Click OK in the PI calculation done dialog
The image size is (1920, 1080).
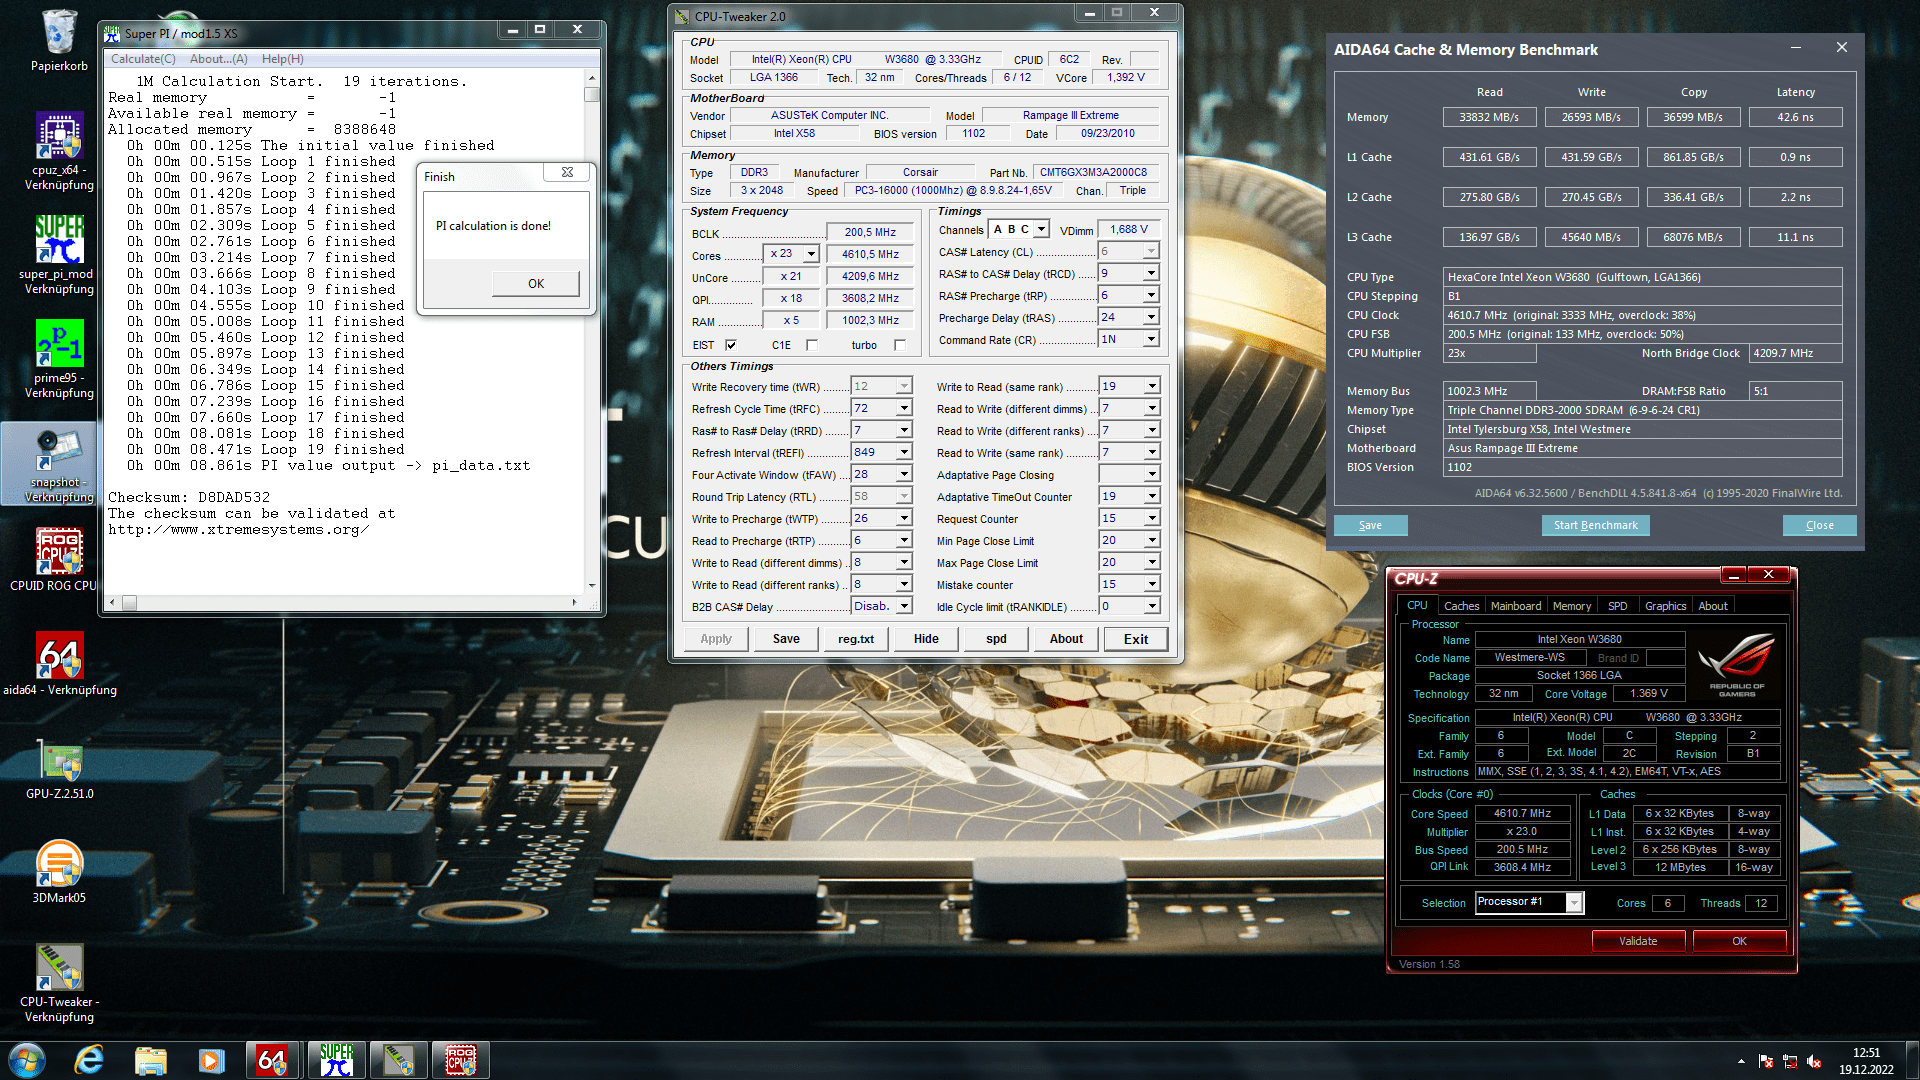click(x=536, y=284)
